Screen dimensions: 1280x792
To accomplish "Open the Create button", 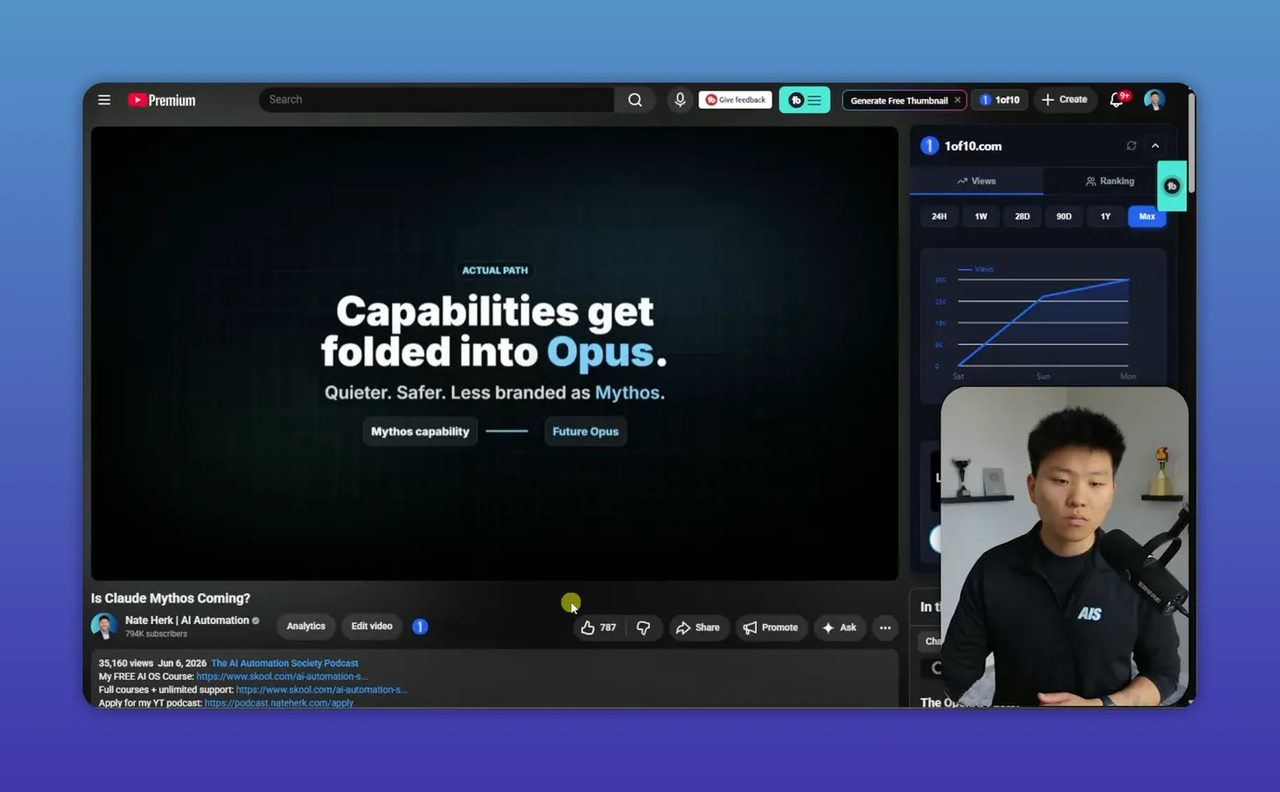I will tap(1064, 100).
